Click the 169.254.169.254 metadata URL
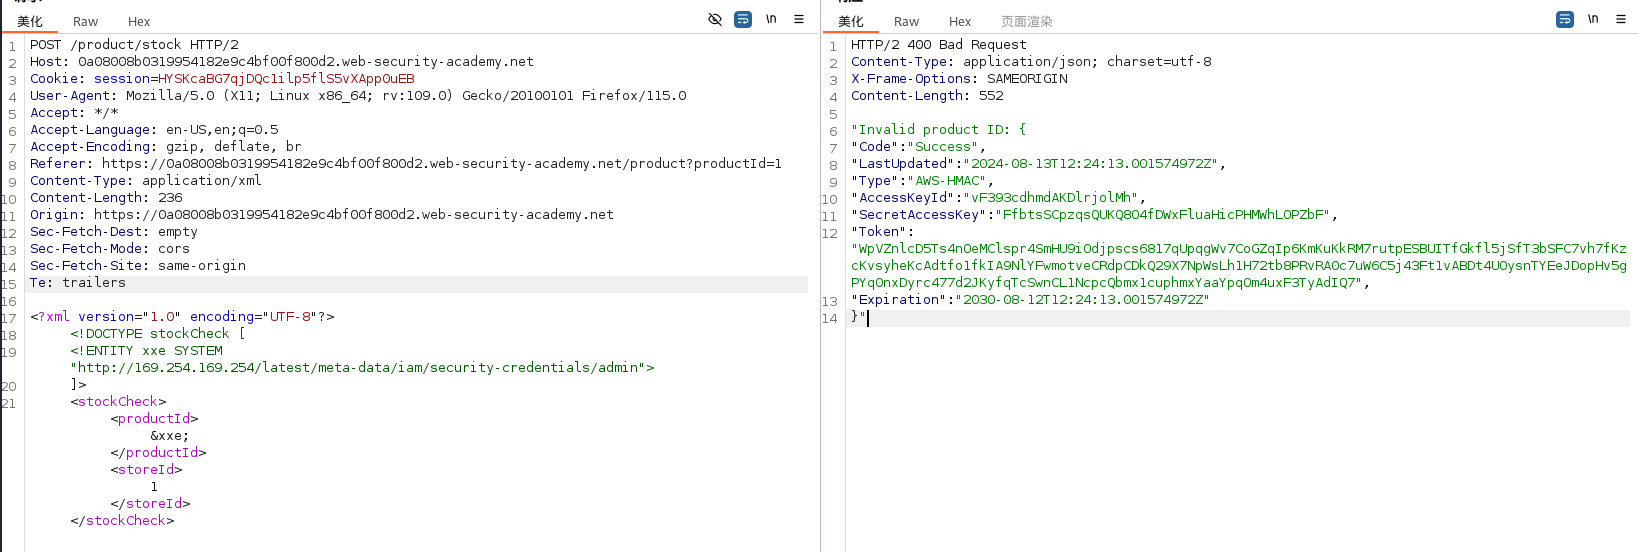This screenshot has height=552, width=1638. click(362, 367)
